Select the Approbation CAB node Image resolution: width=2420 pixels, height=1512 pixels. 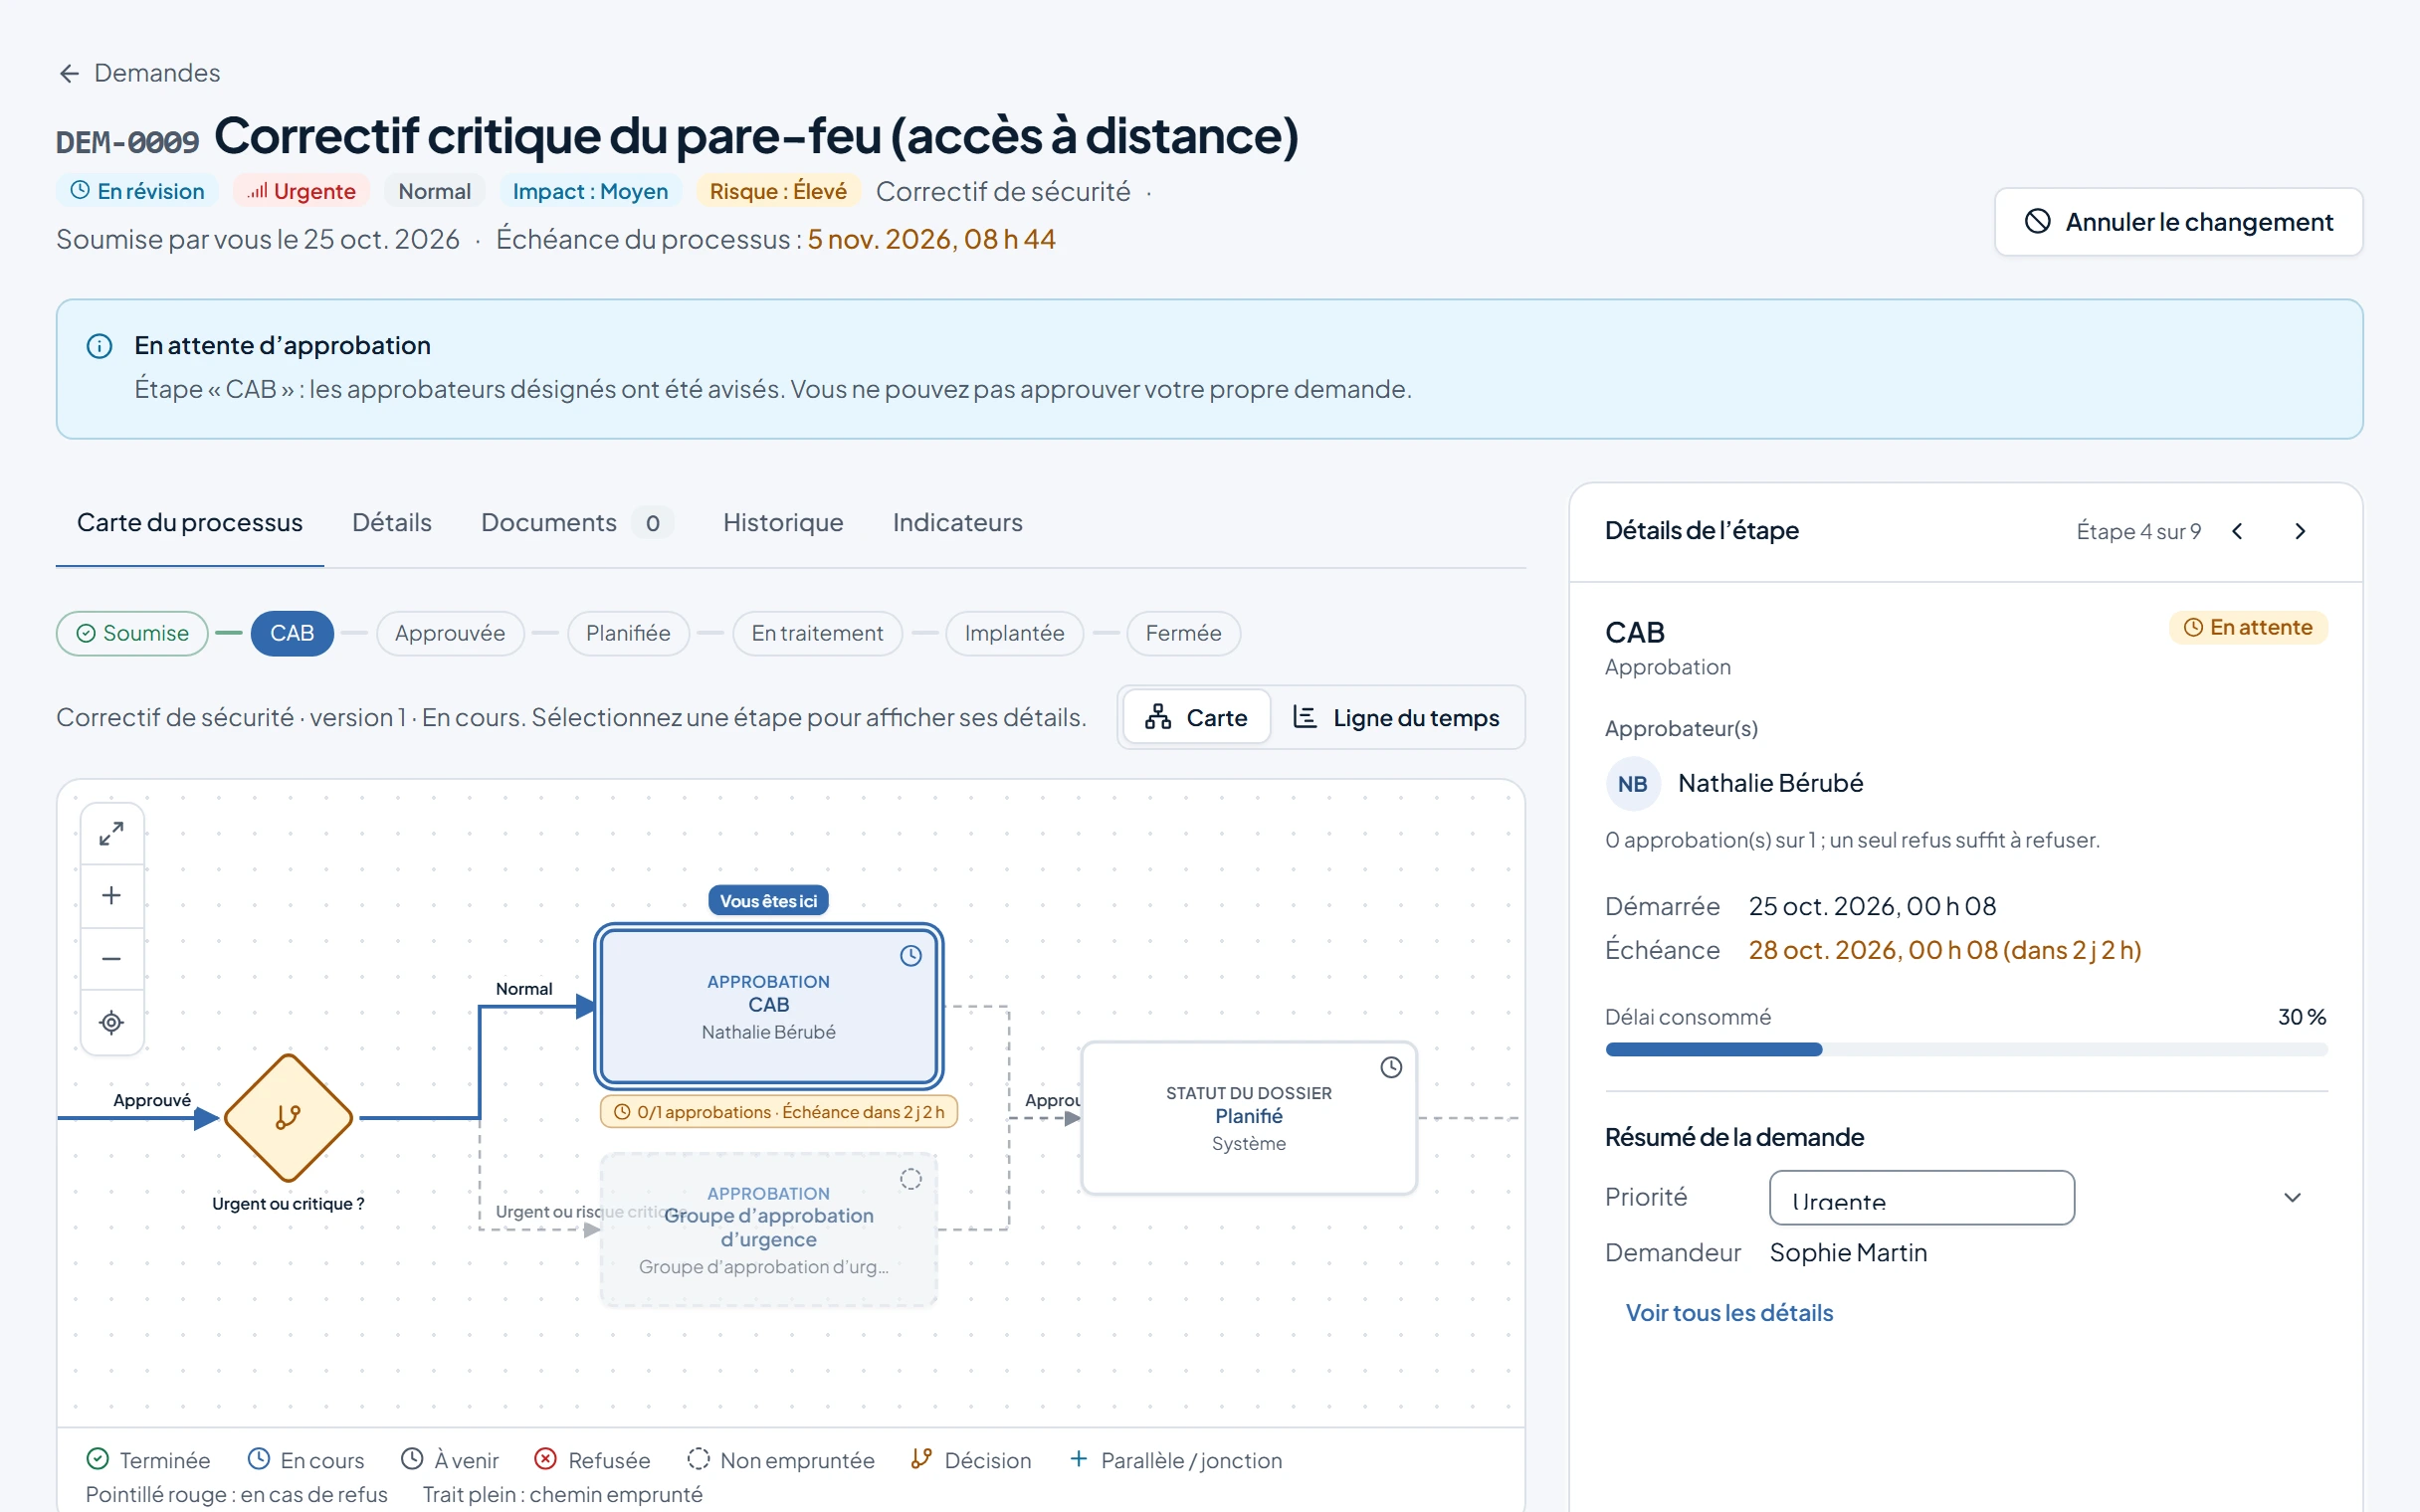click(x=768, y=1006)
